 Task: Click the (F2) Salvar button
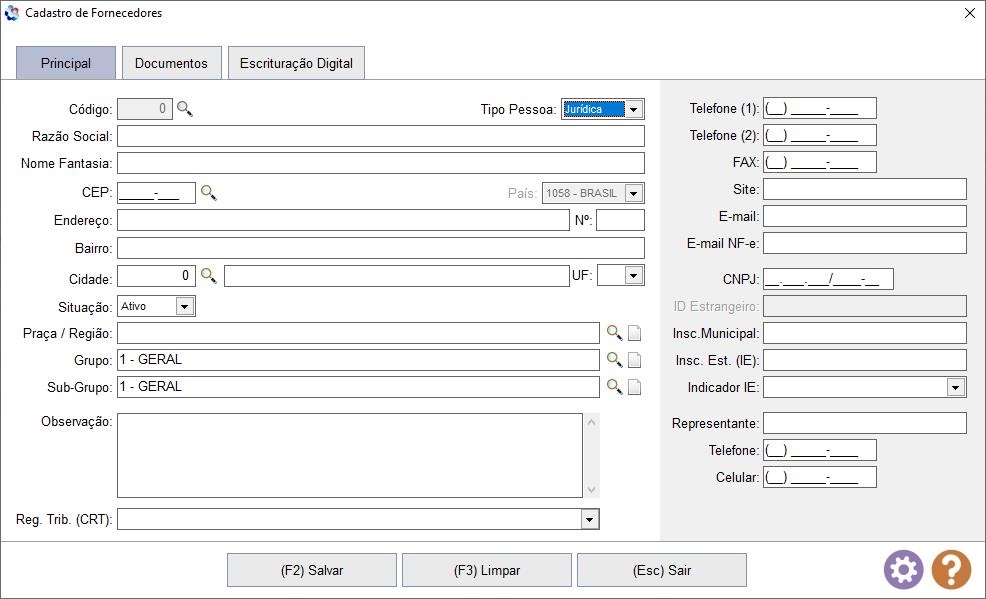pyautogui.click(x=312, y=570)
